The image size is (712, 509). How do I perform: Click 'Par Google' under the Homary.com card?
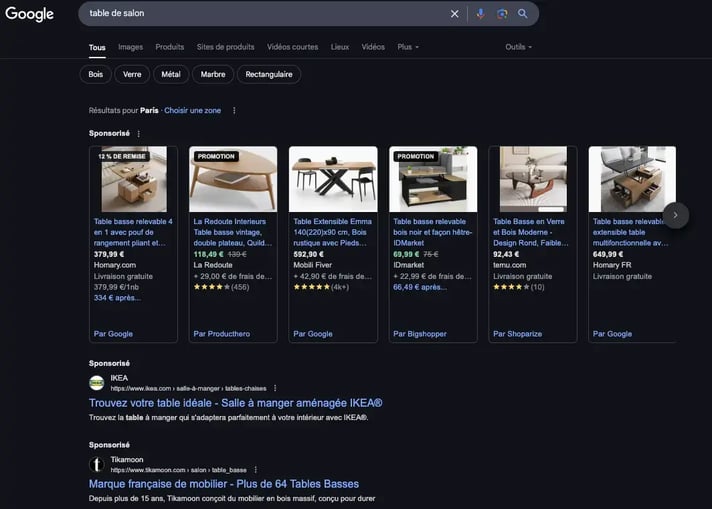[x=114, y=334]
